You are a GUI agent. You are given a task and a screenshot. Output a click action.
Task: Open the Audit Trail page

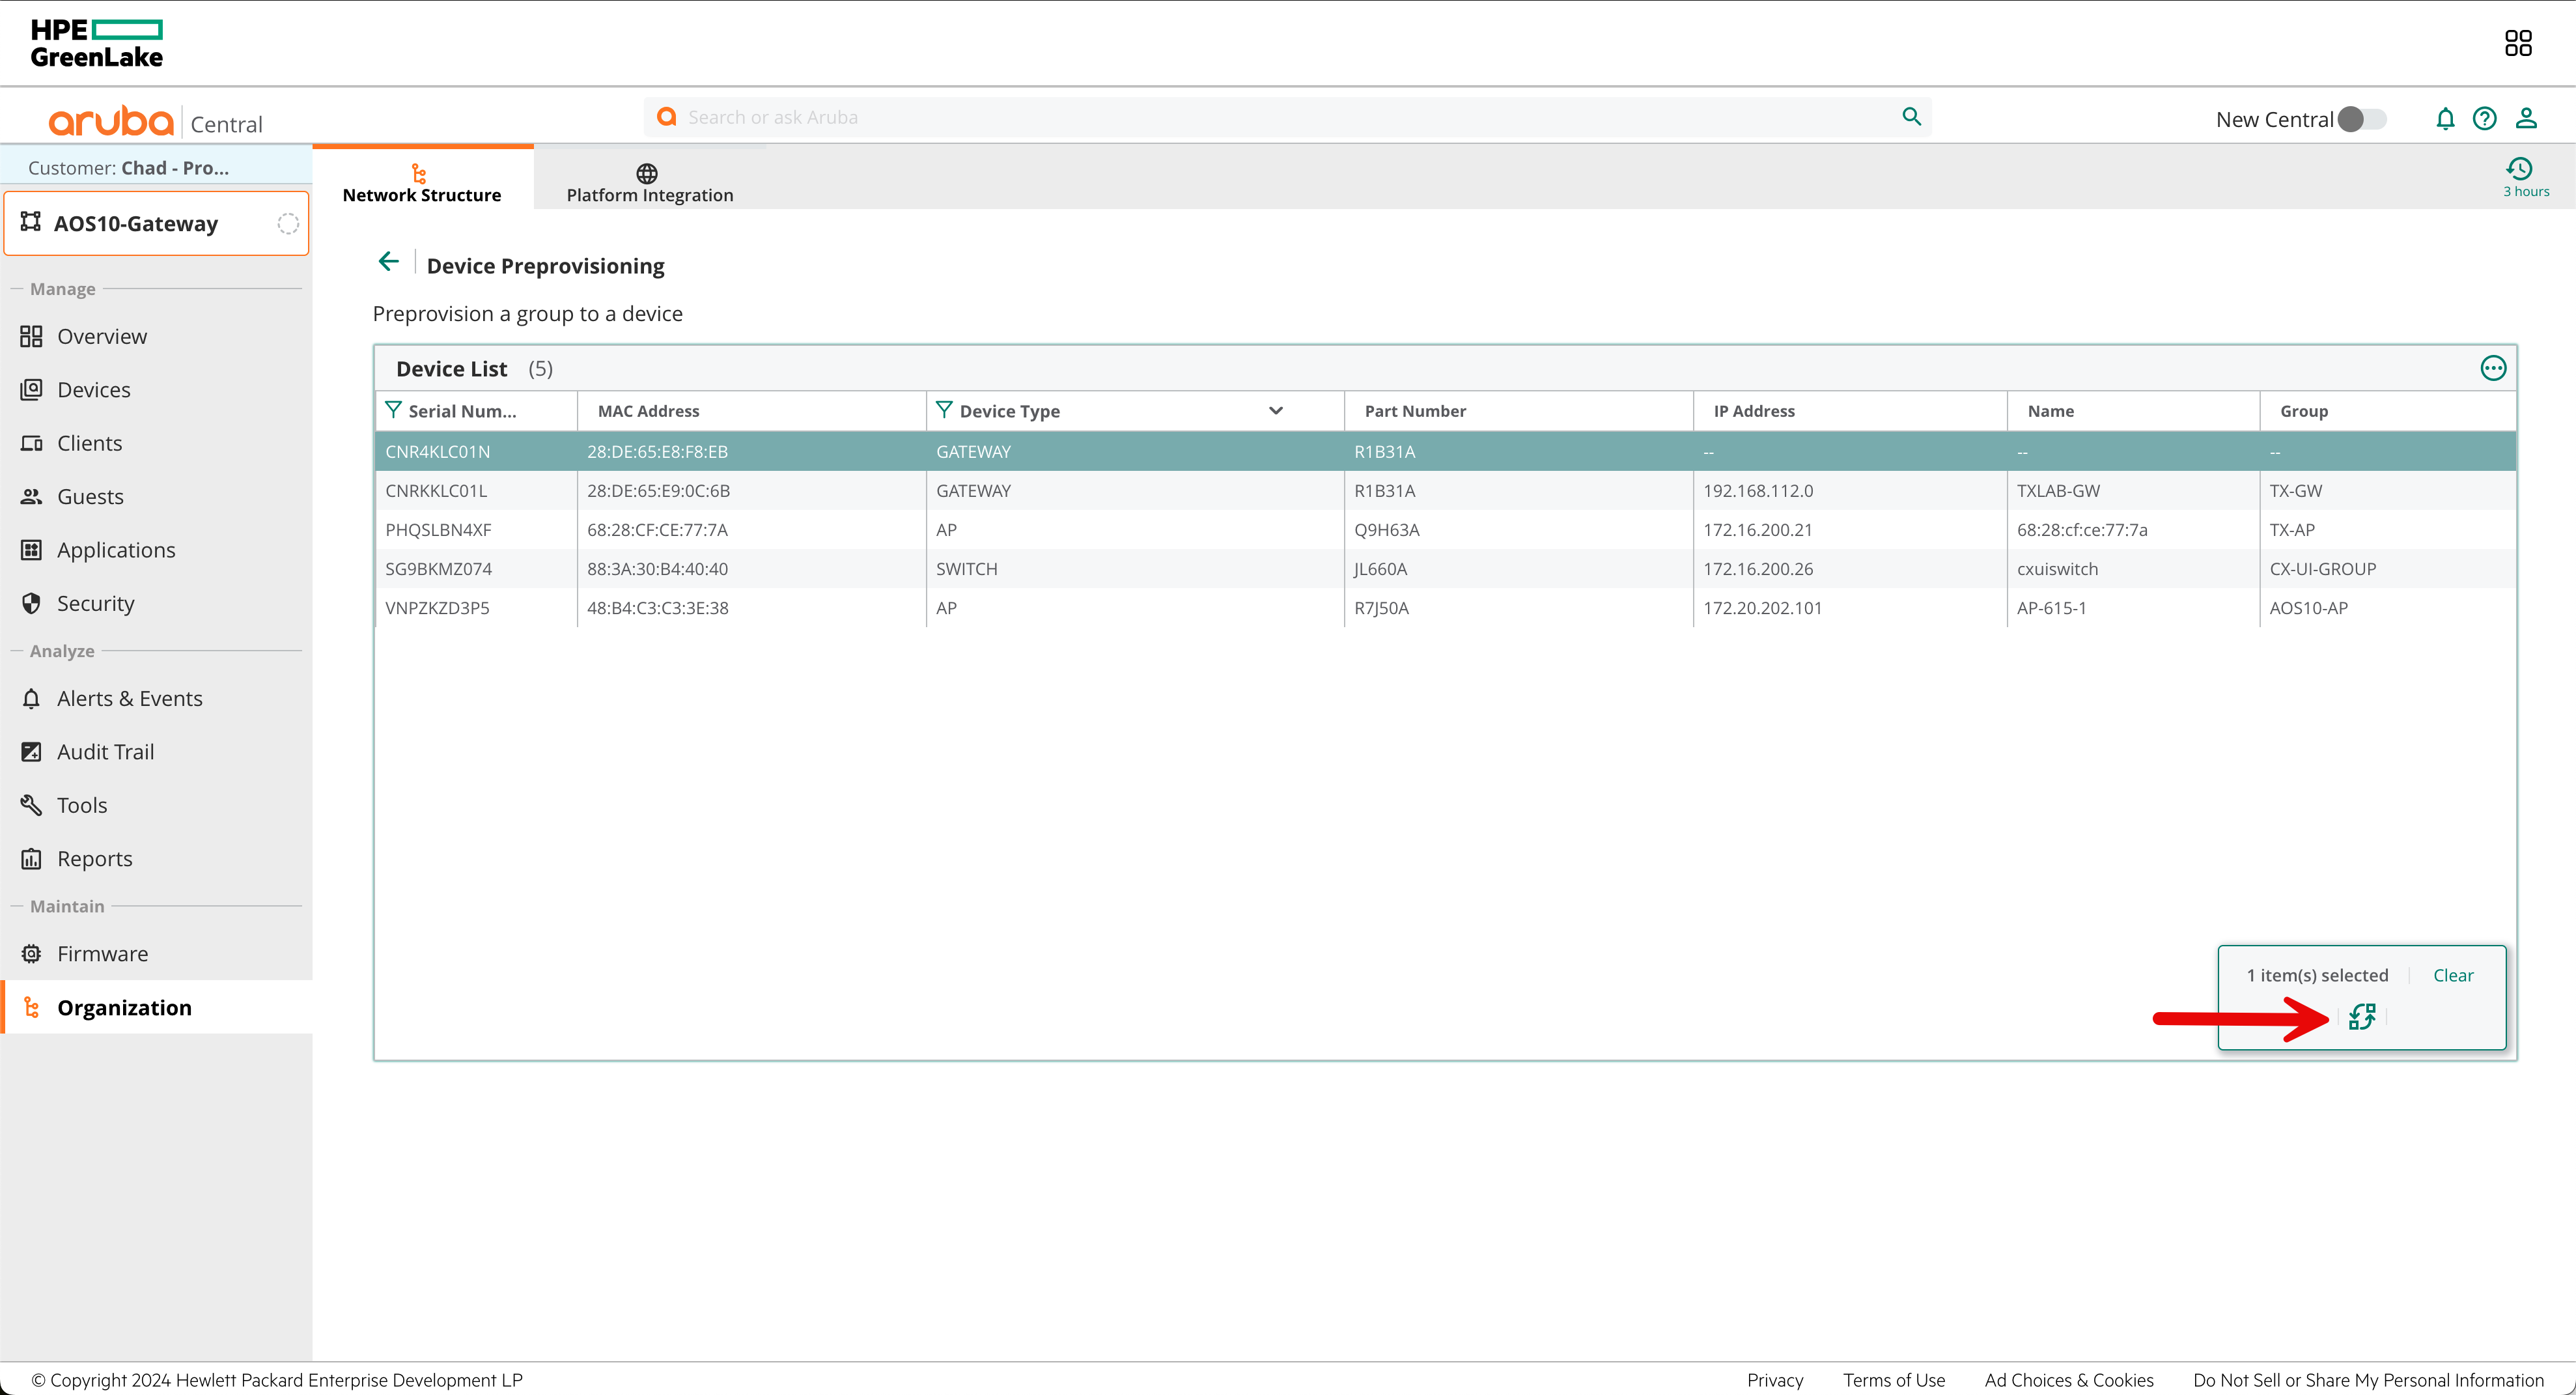(x=105, y=751)
